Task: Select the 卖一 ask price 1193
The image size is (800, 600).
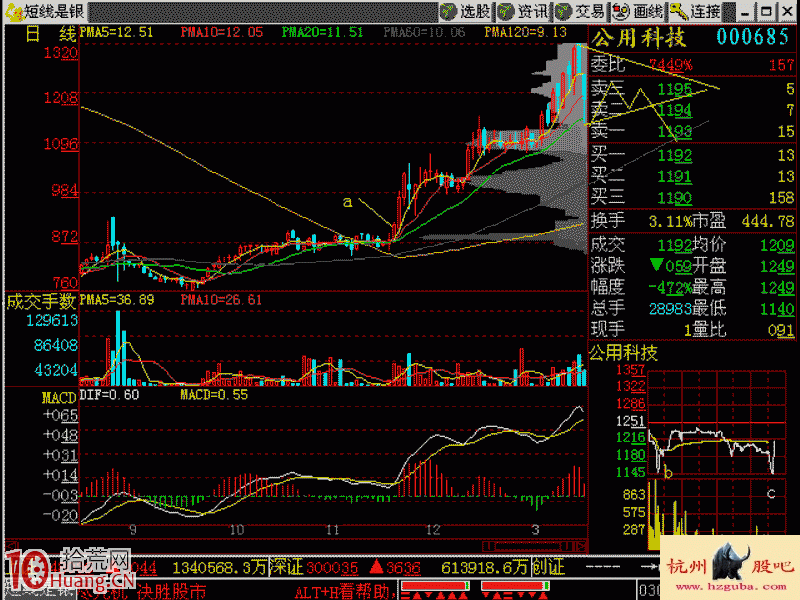Action: tap(674, 131)
